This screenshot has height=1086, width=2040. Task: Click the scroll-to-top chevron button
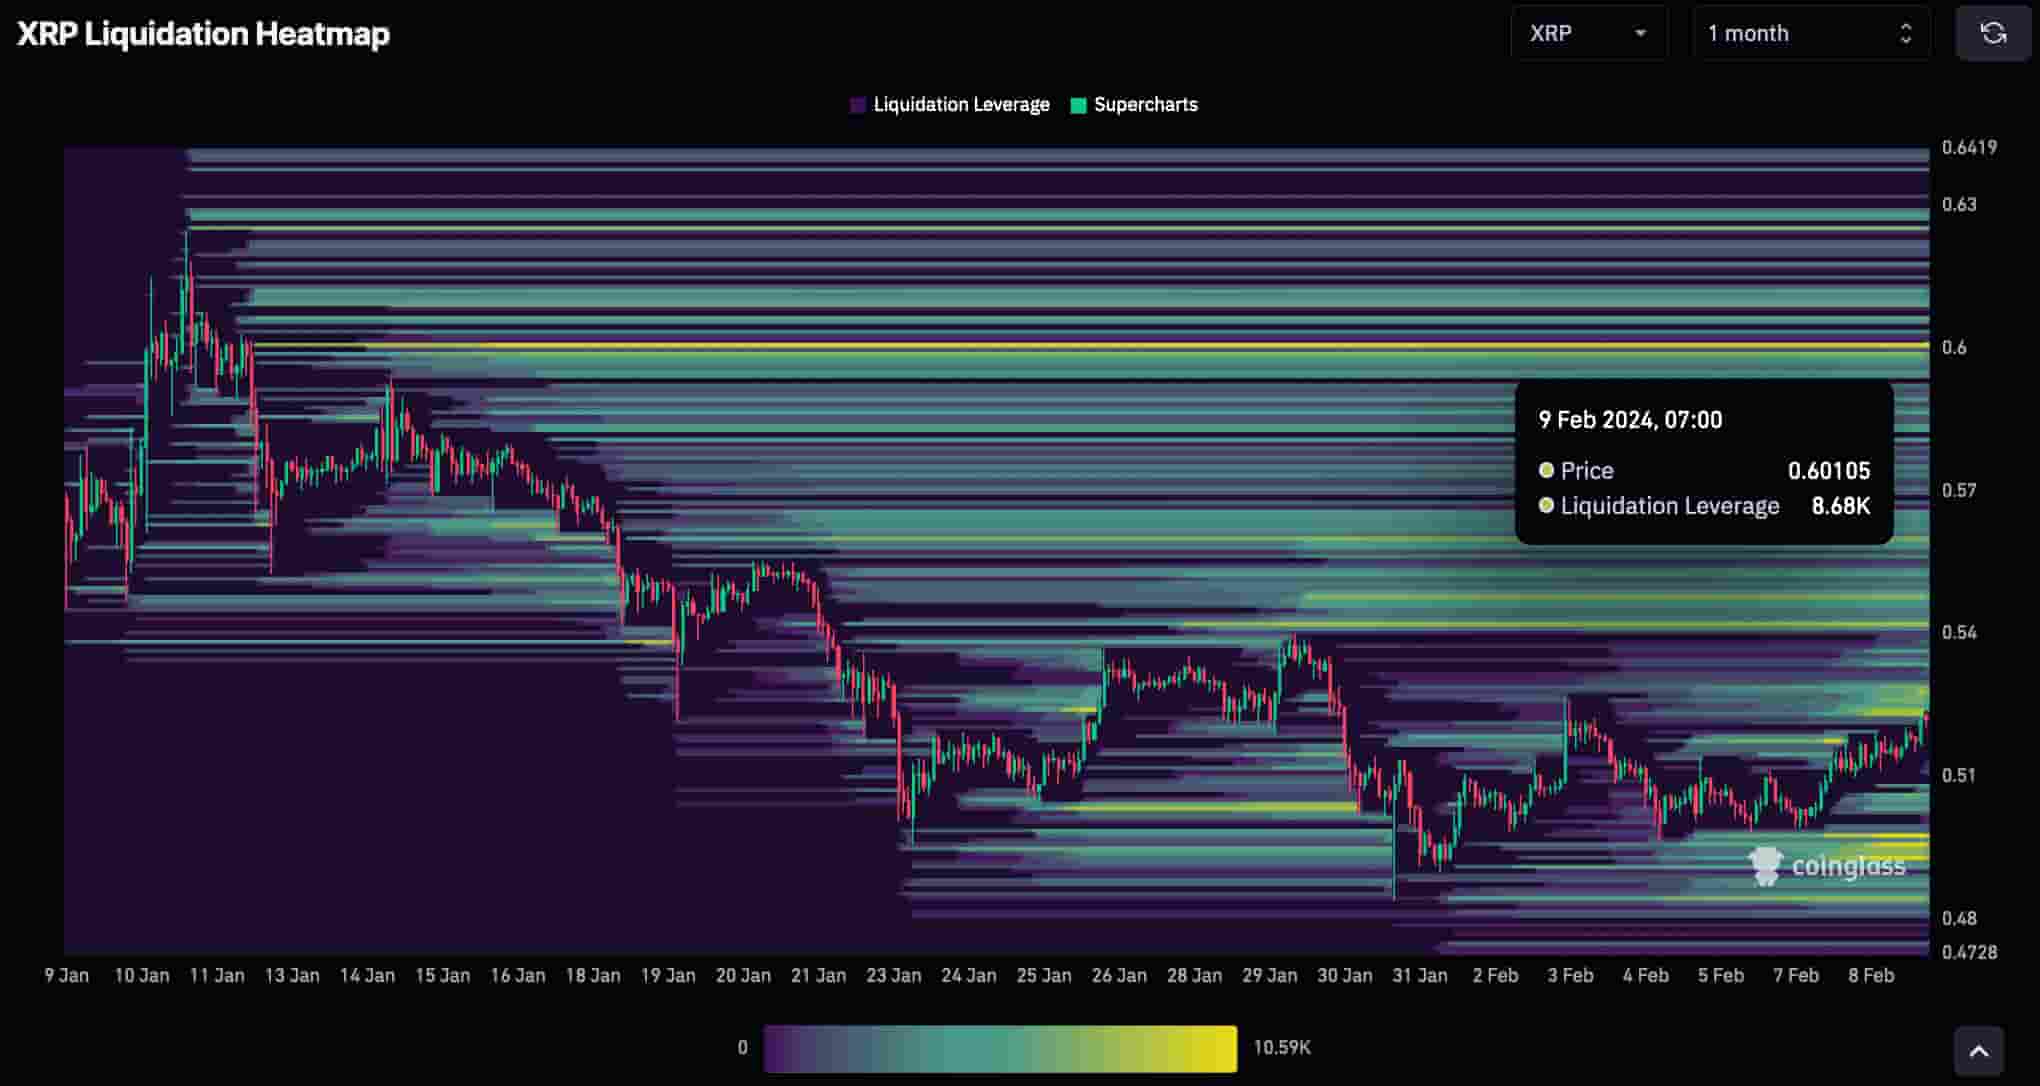tap(1978, 1051)
